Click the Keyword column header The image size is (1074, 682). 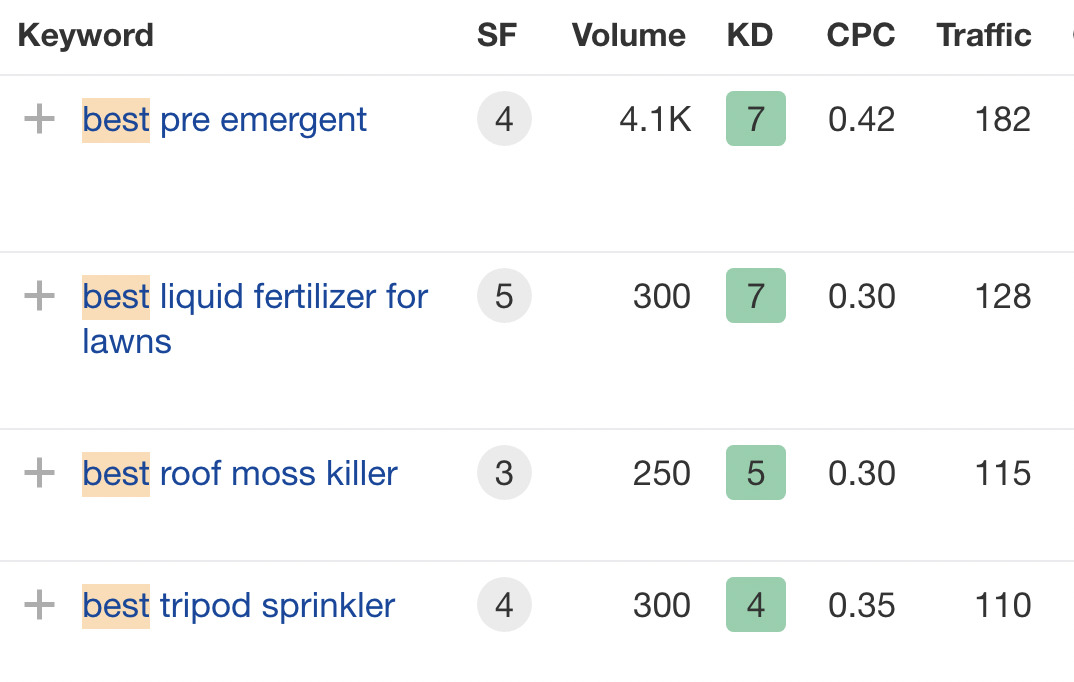pos(84,35)
